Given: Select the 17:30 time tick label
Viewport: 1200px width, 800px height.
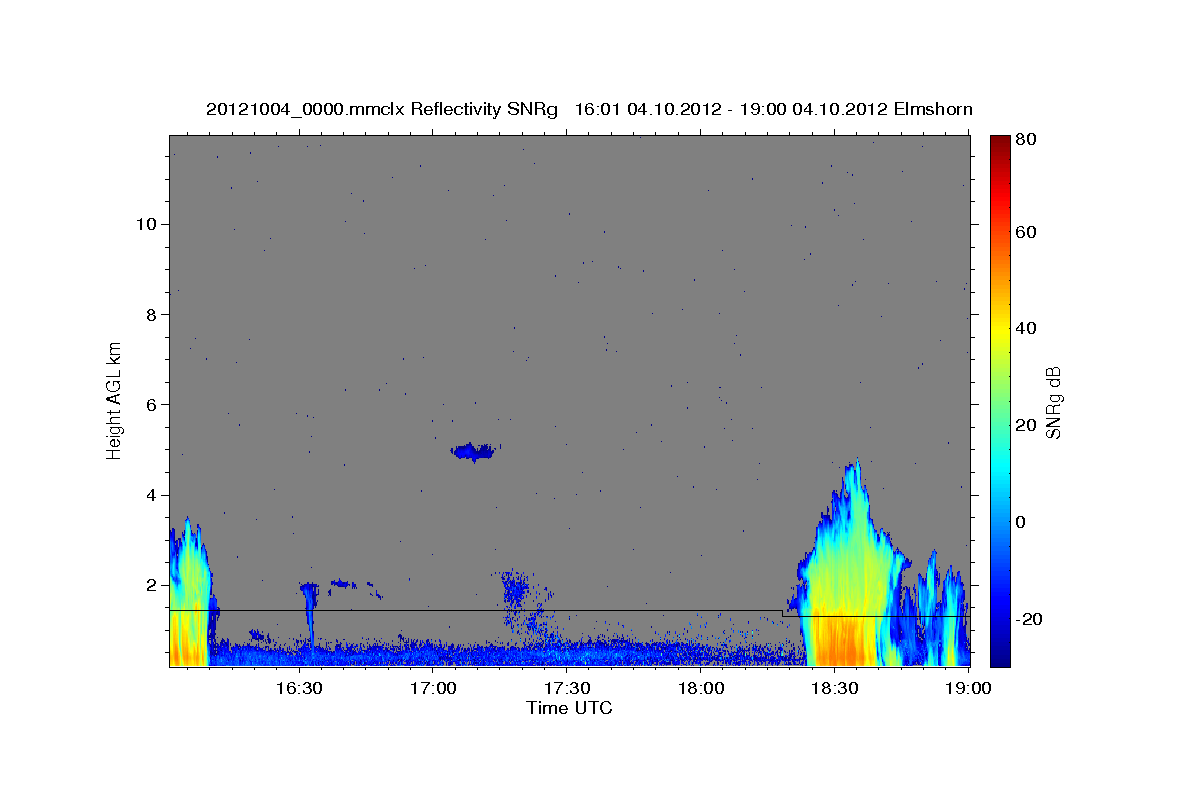Looking at the screenshot, I should tap(567, 688).
